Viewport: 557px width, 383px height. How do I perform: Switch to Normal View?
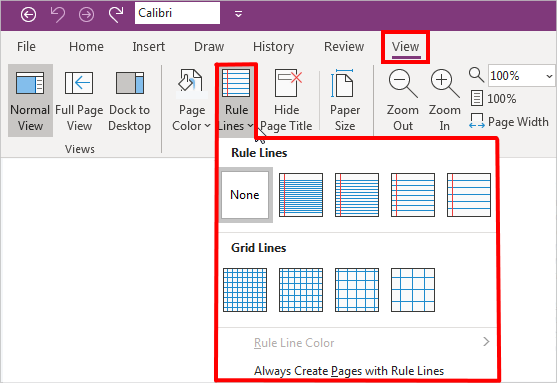(x=31, y=101)
